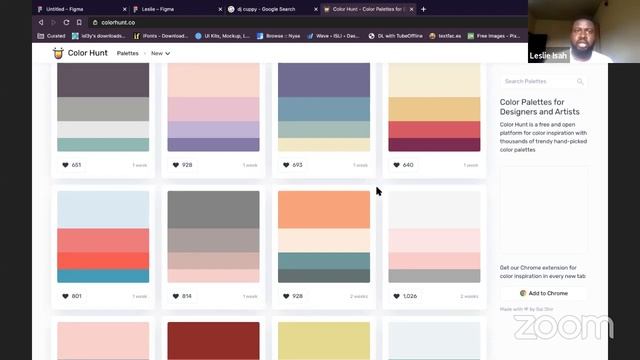Select teal swatch in second-row 928 palette
This screenshot has width=640, height=360.
324,261
